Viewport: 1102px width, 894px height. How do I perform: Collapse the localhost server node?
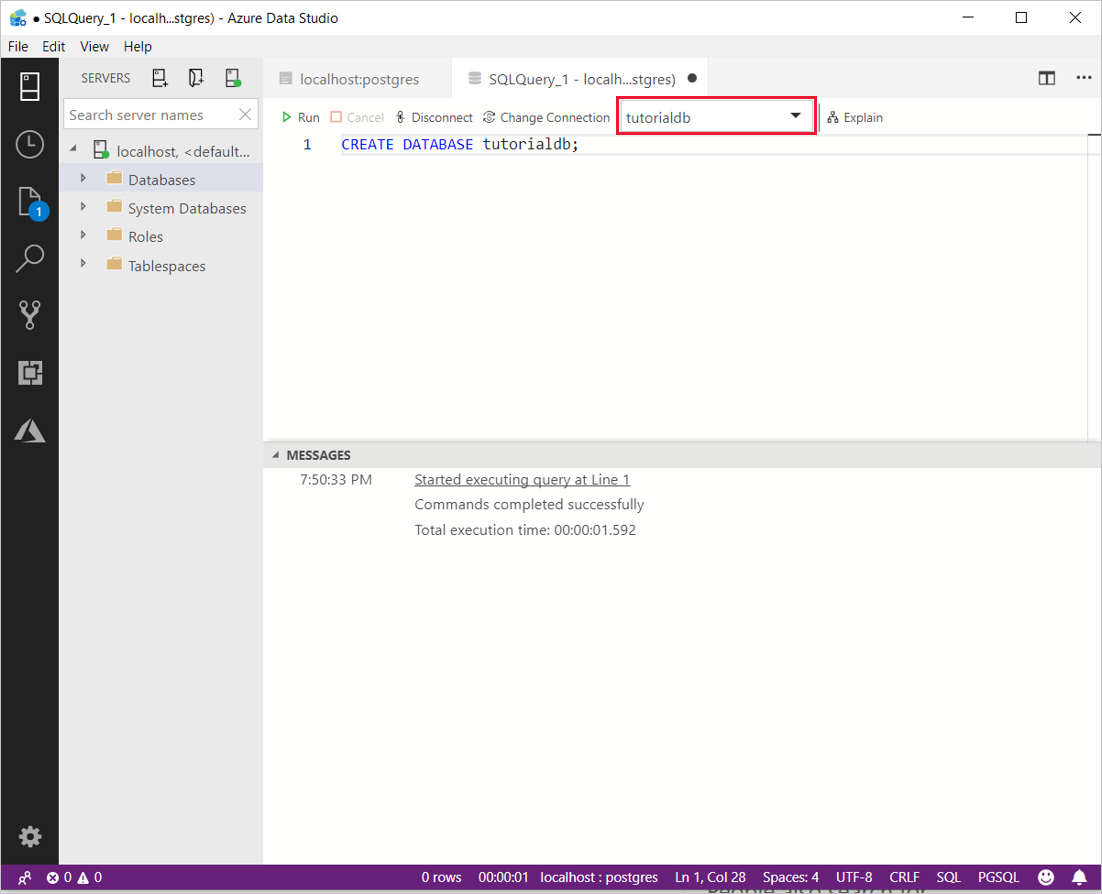pos(72,151)
